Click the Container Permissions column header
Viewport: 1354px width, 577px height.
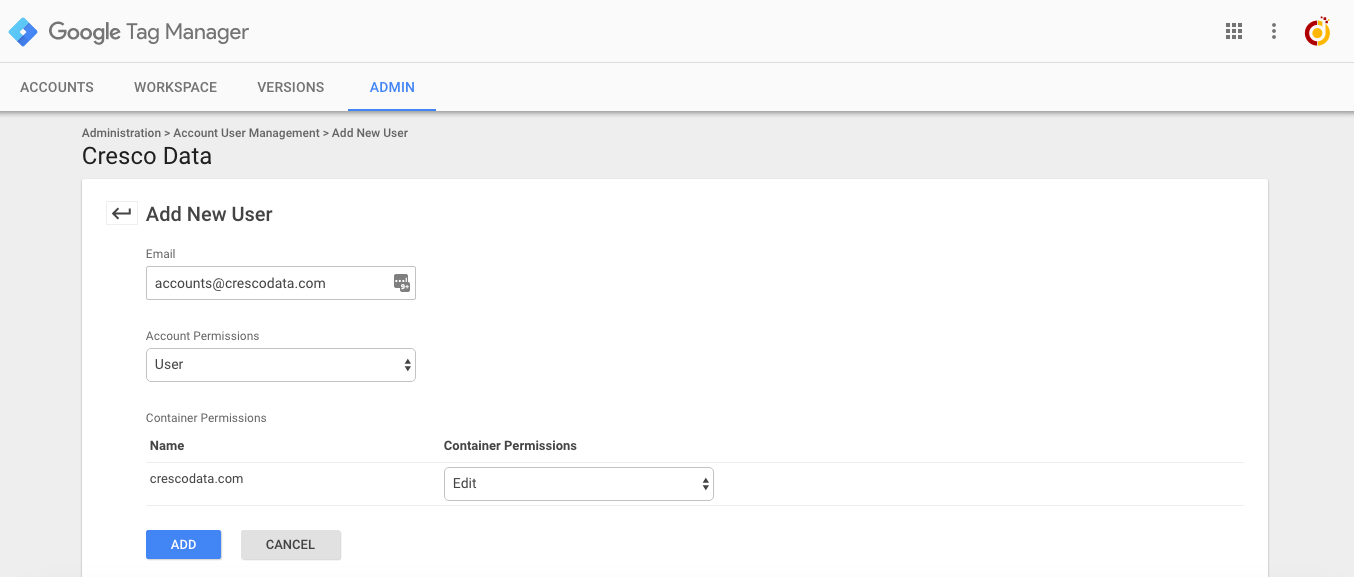click(x=510, y=446)
